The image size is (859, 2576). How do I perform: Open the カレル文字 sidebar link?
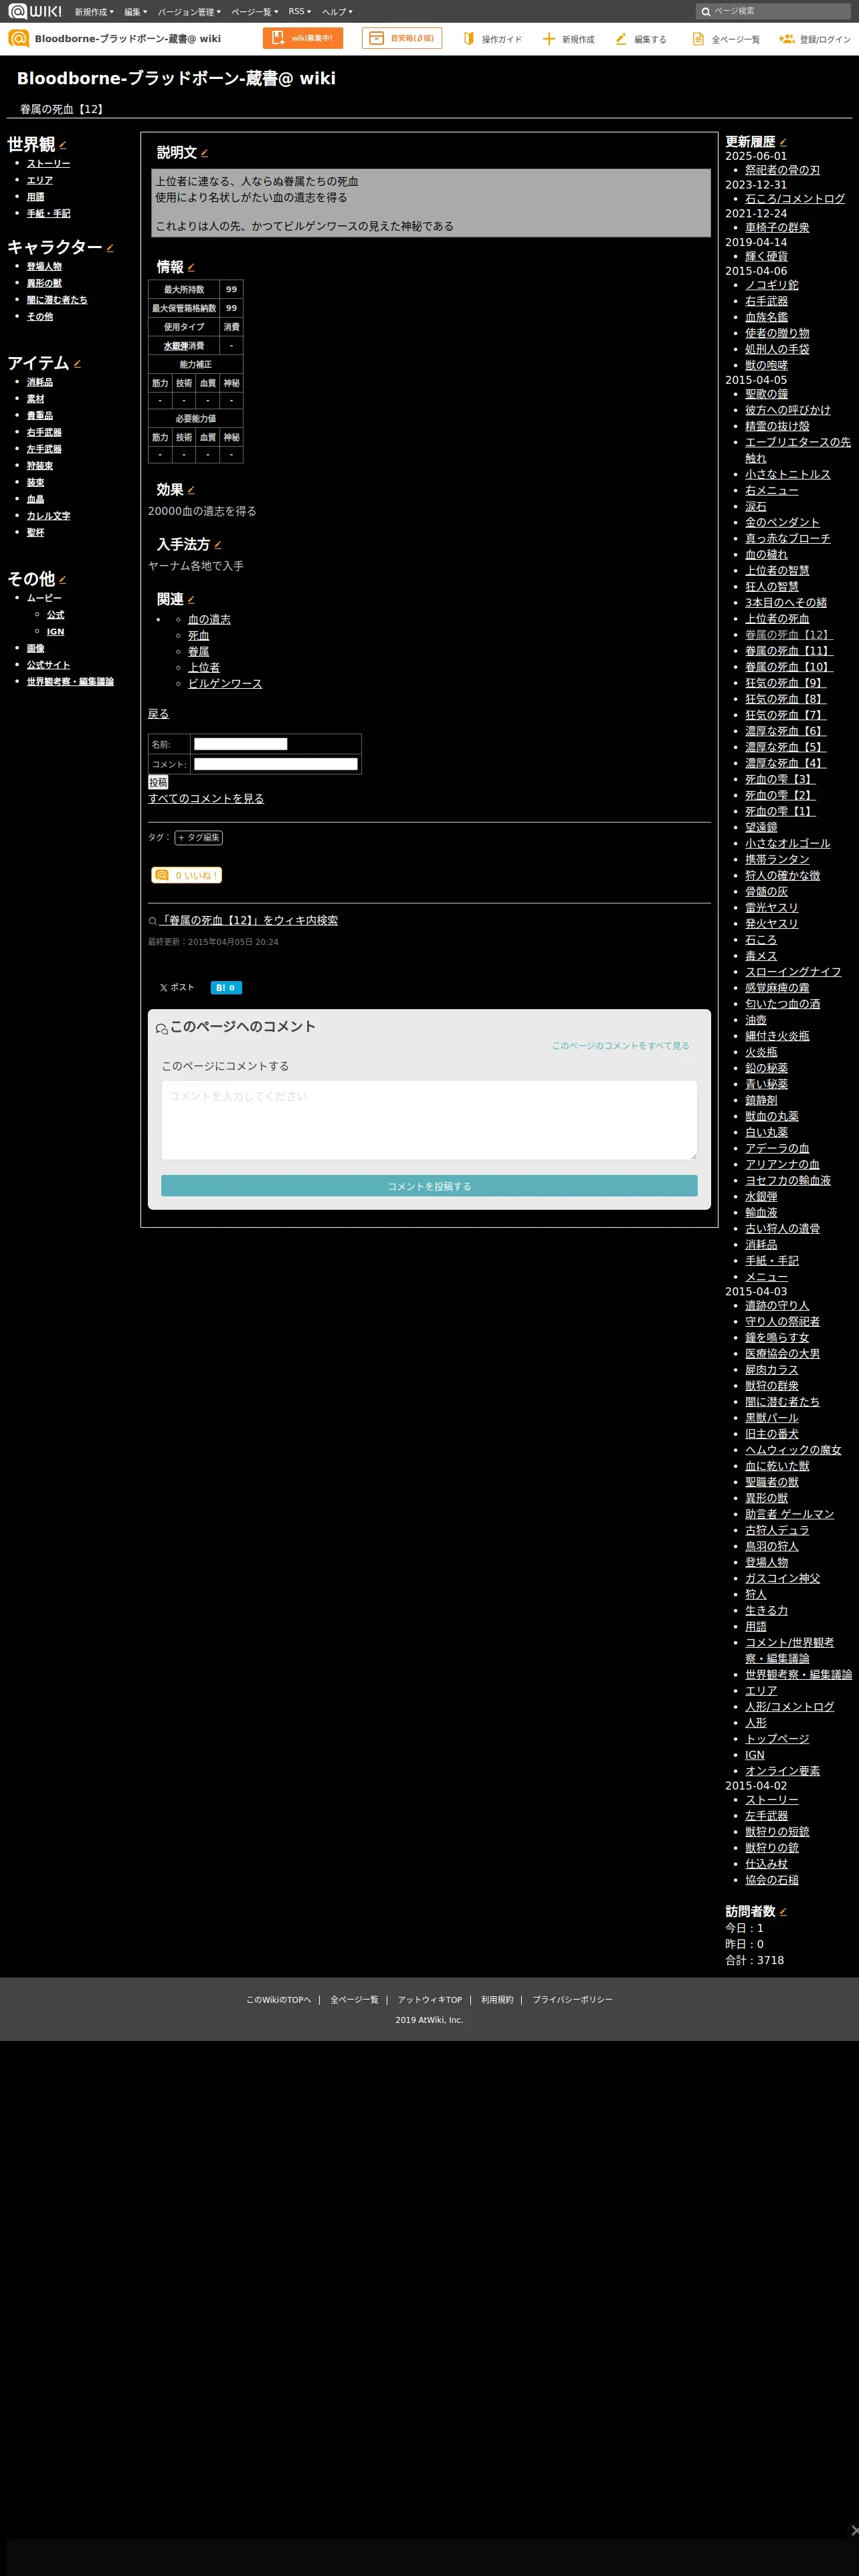(48, 516)
